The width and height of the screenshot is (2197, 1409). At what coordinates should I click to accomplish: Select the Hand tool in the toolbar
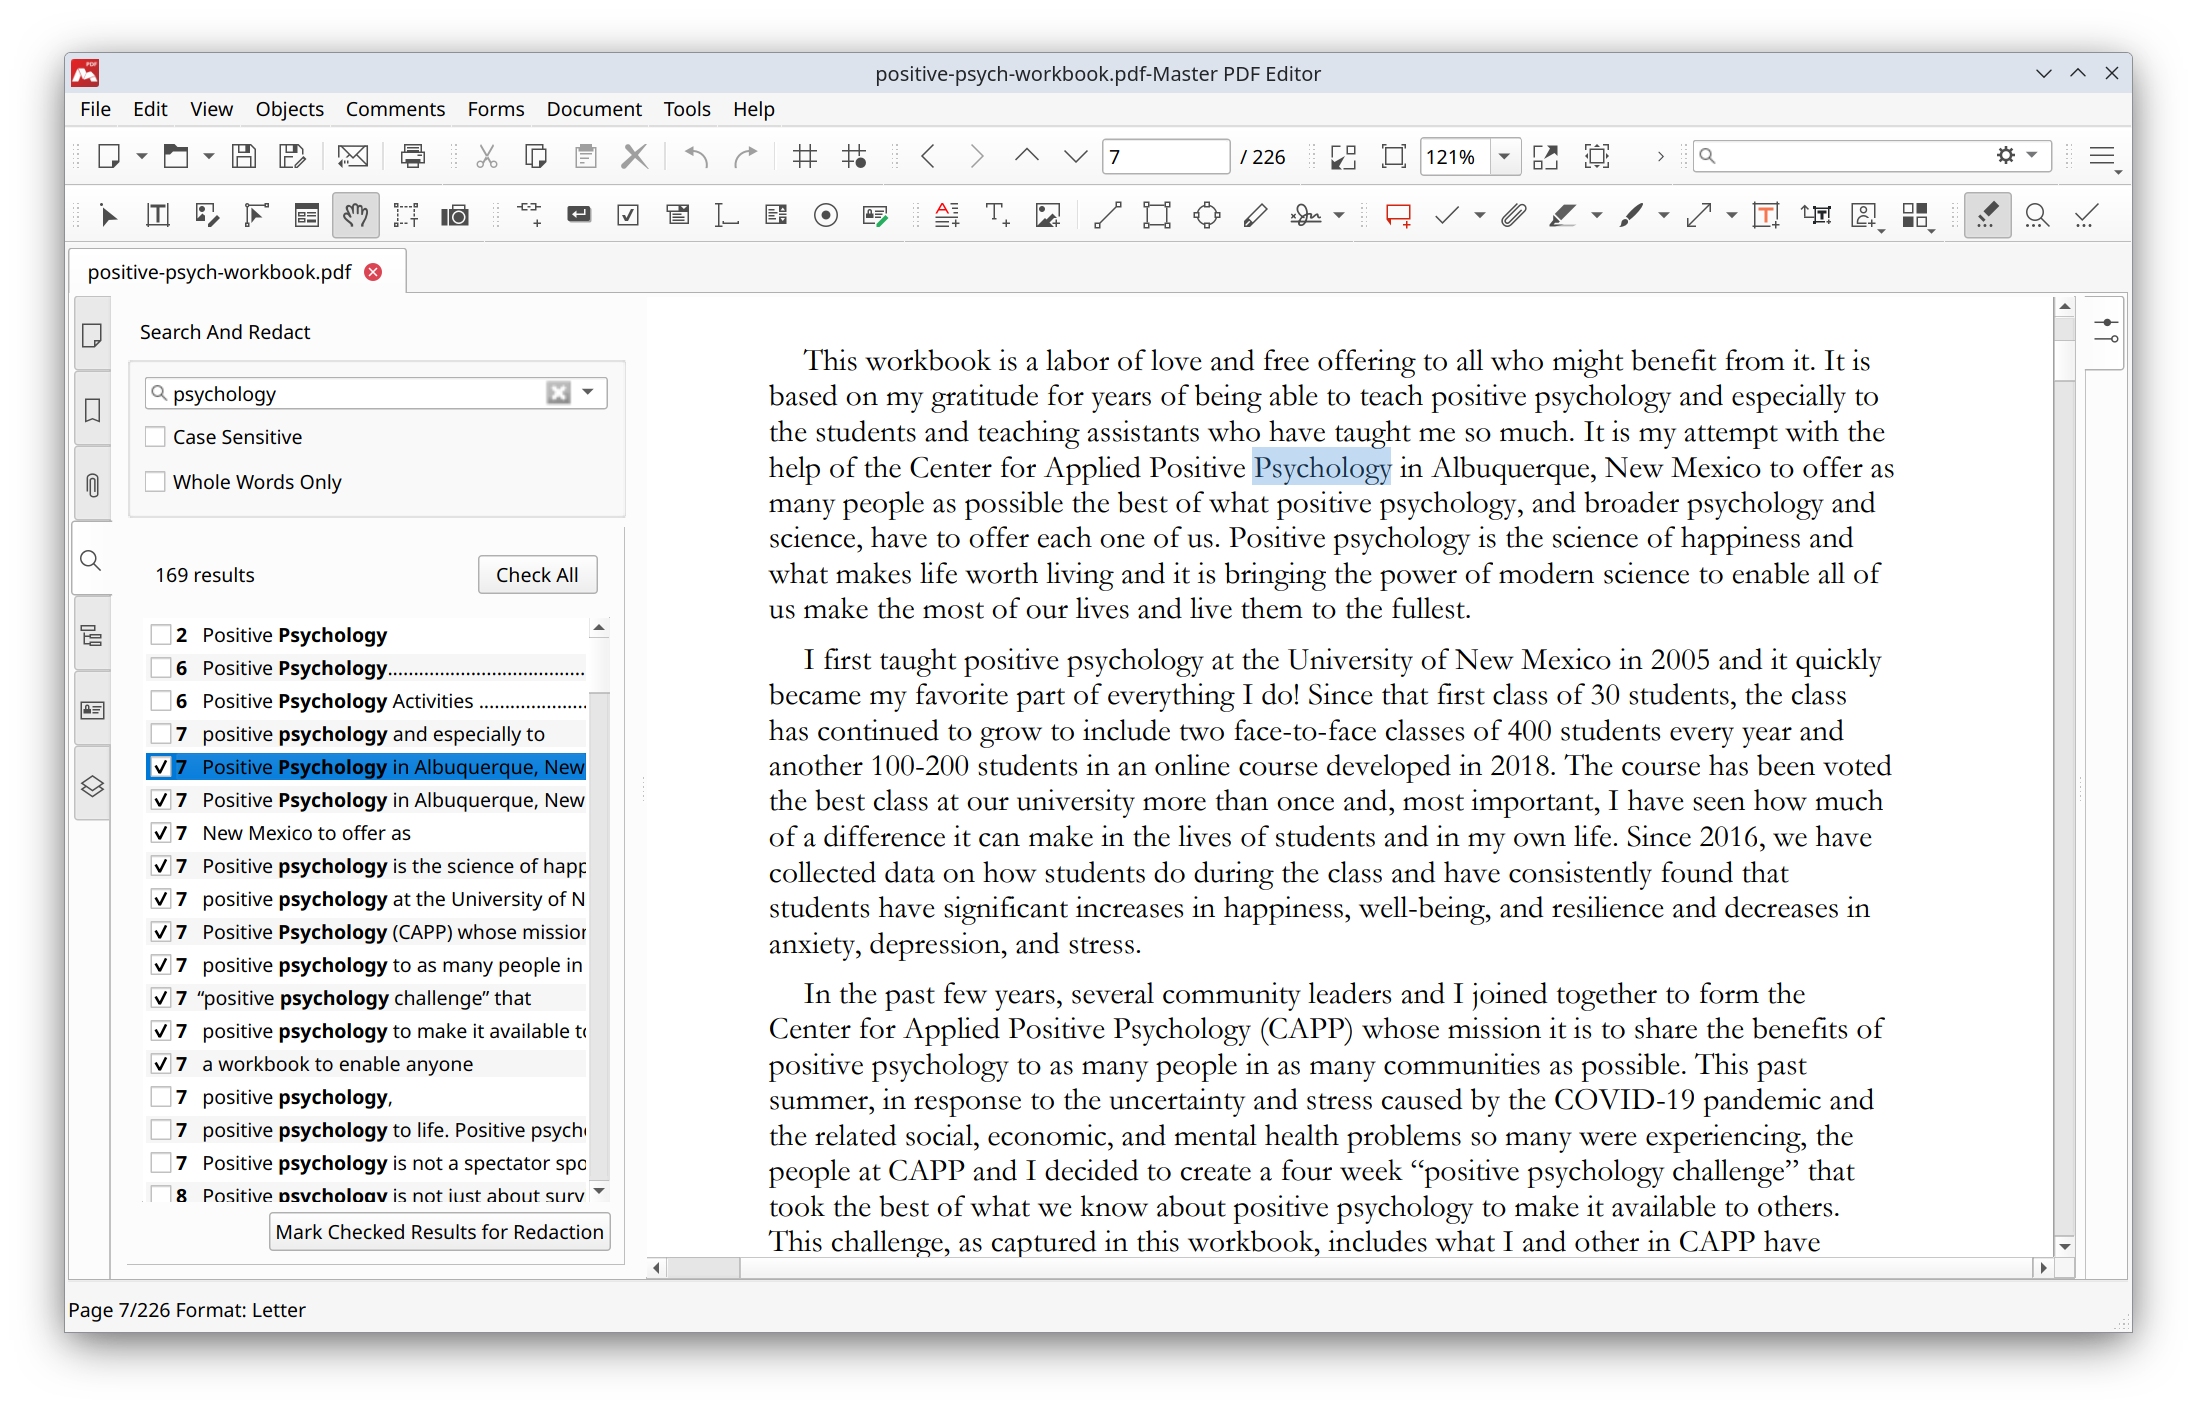pos(356,214)
